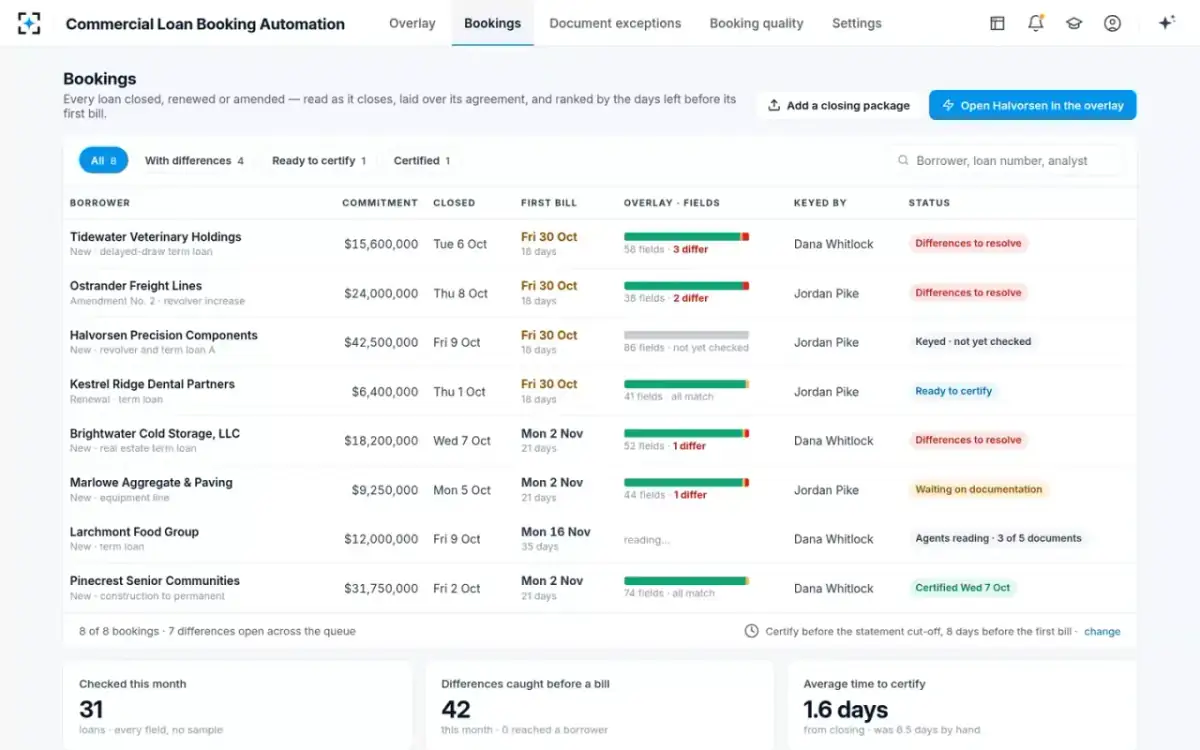Screen dimensions: 1200x750
Task: Open the user profile icon
Action: pos(1112,23)
